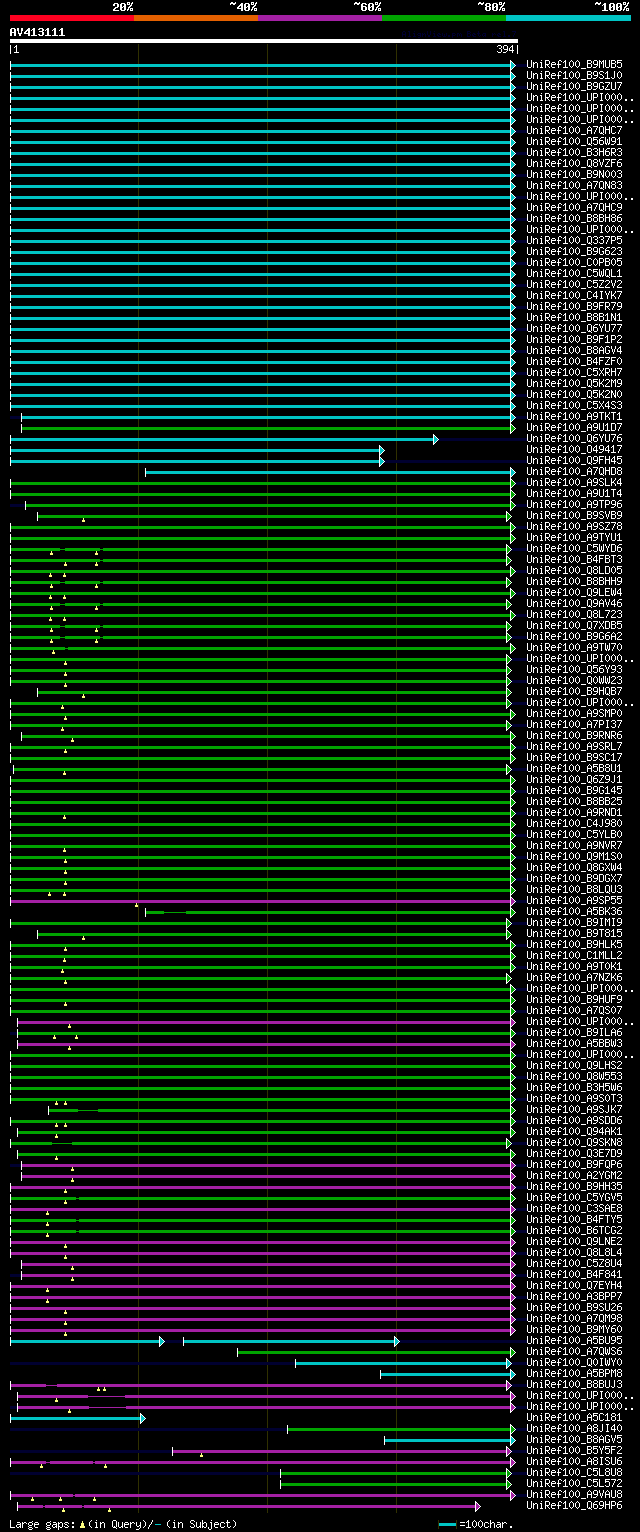Click the UniRef100_A5C181 label

tap(574, 1417)
